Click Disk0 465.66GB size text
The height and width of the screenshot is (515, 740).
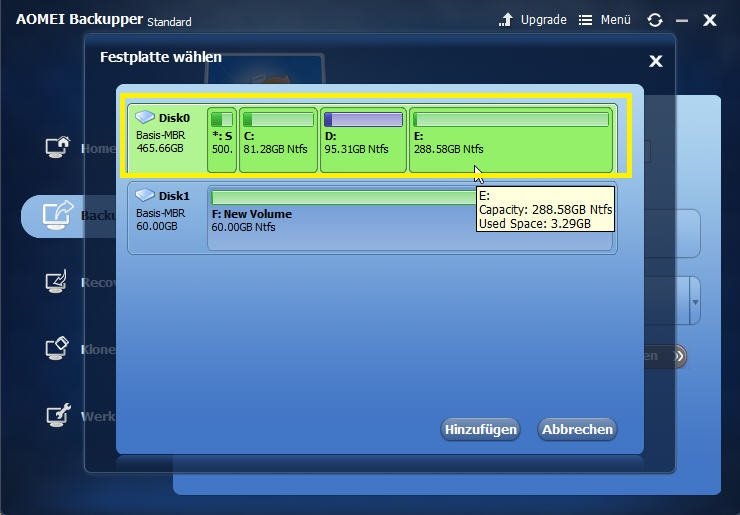click(x=160, y=148)
